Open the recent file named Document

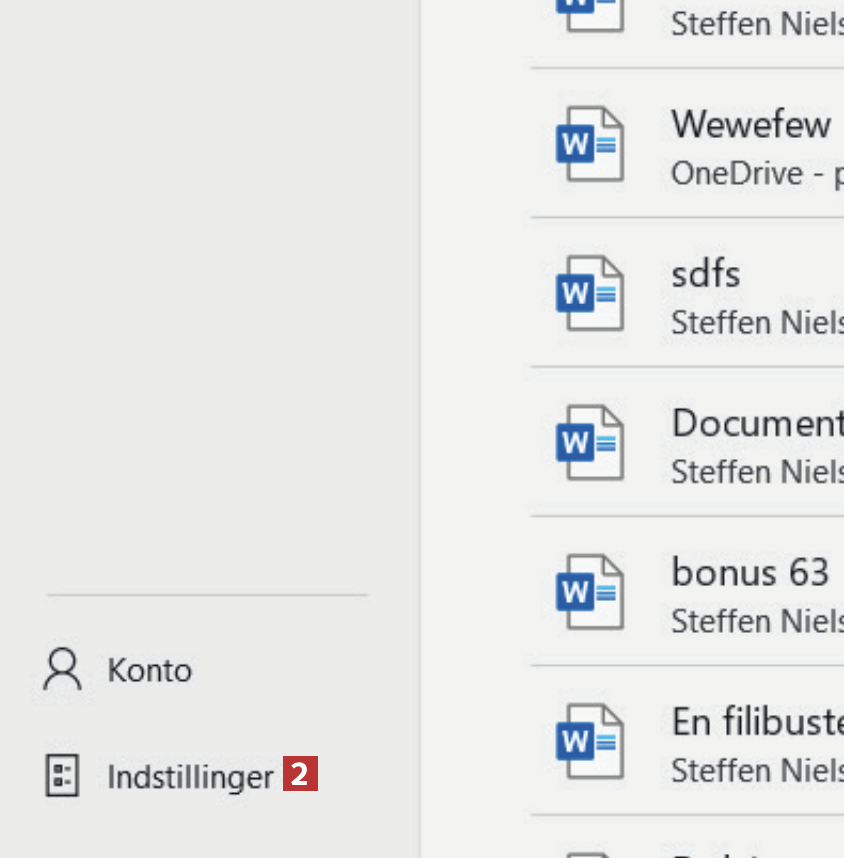pyautogui.click(x=757, y=423)
